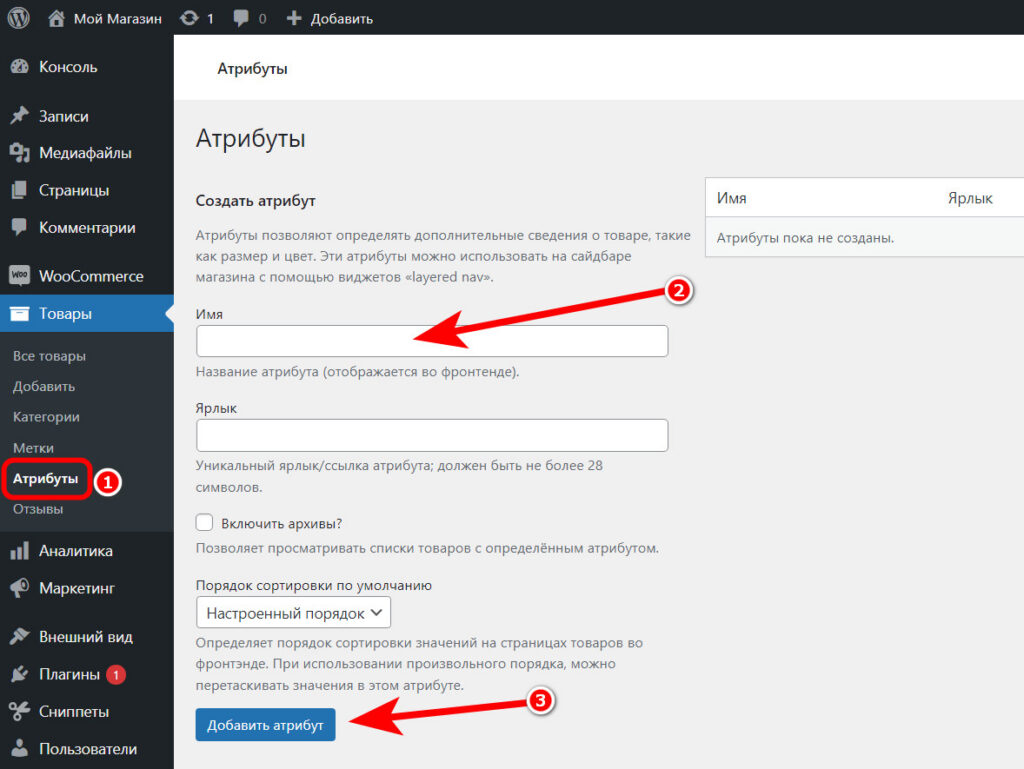Enable the Включить архивы checkbox
The image size is (1024, 769).
coord(204,522)
